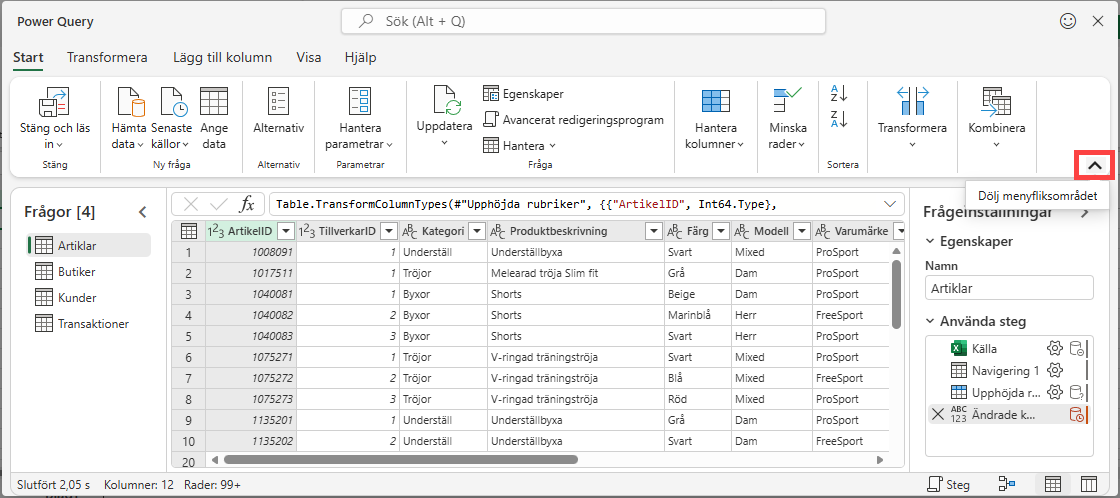1120x498 pixels.
Task: Collapse the Använda steg section
Action: pyautogui.click(x=929, y=322)
